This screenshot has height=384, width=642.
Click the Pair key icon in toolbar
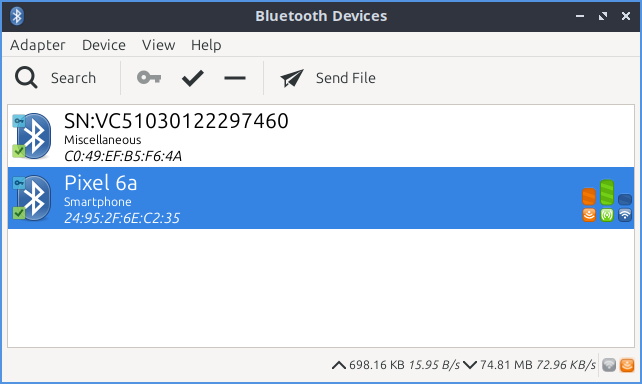tap(149, 77)
